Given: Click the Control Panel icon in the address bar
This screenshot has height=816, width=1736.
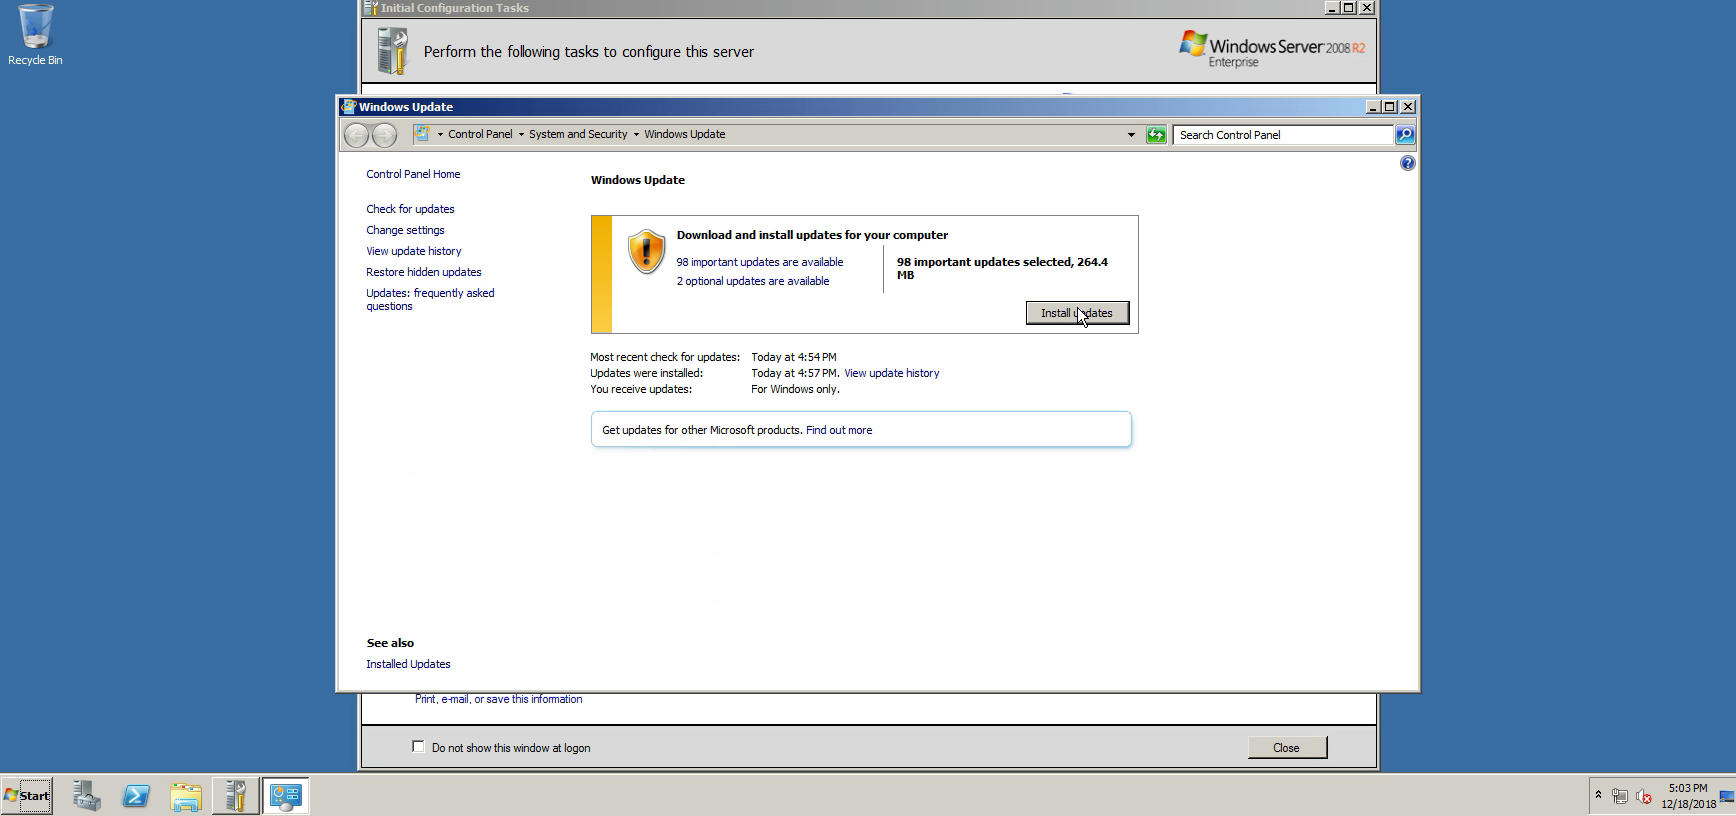Looking at the screenshot, I should point(423,134).
